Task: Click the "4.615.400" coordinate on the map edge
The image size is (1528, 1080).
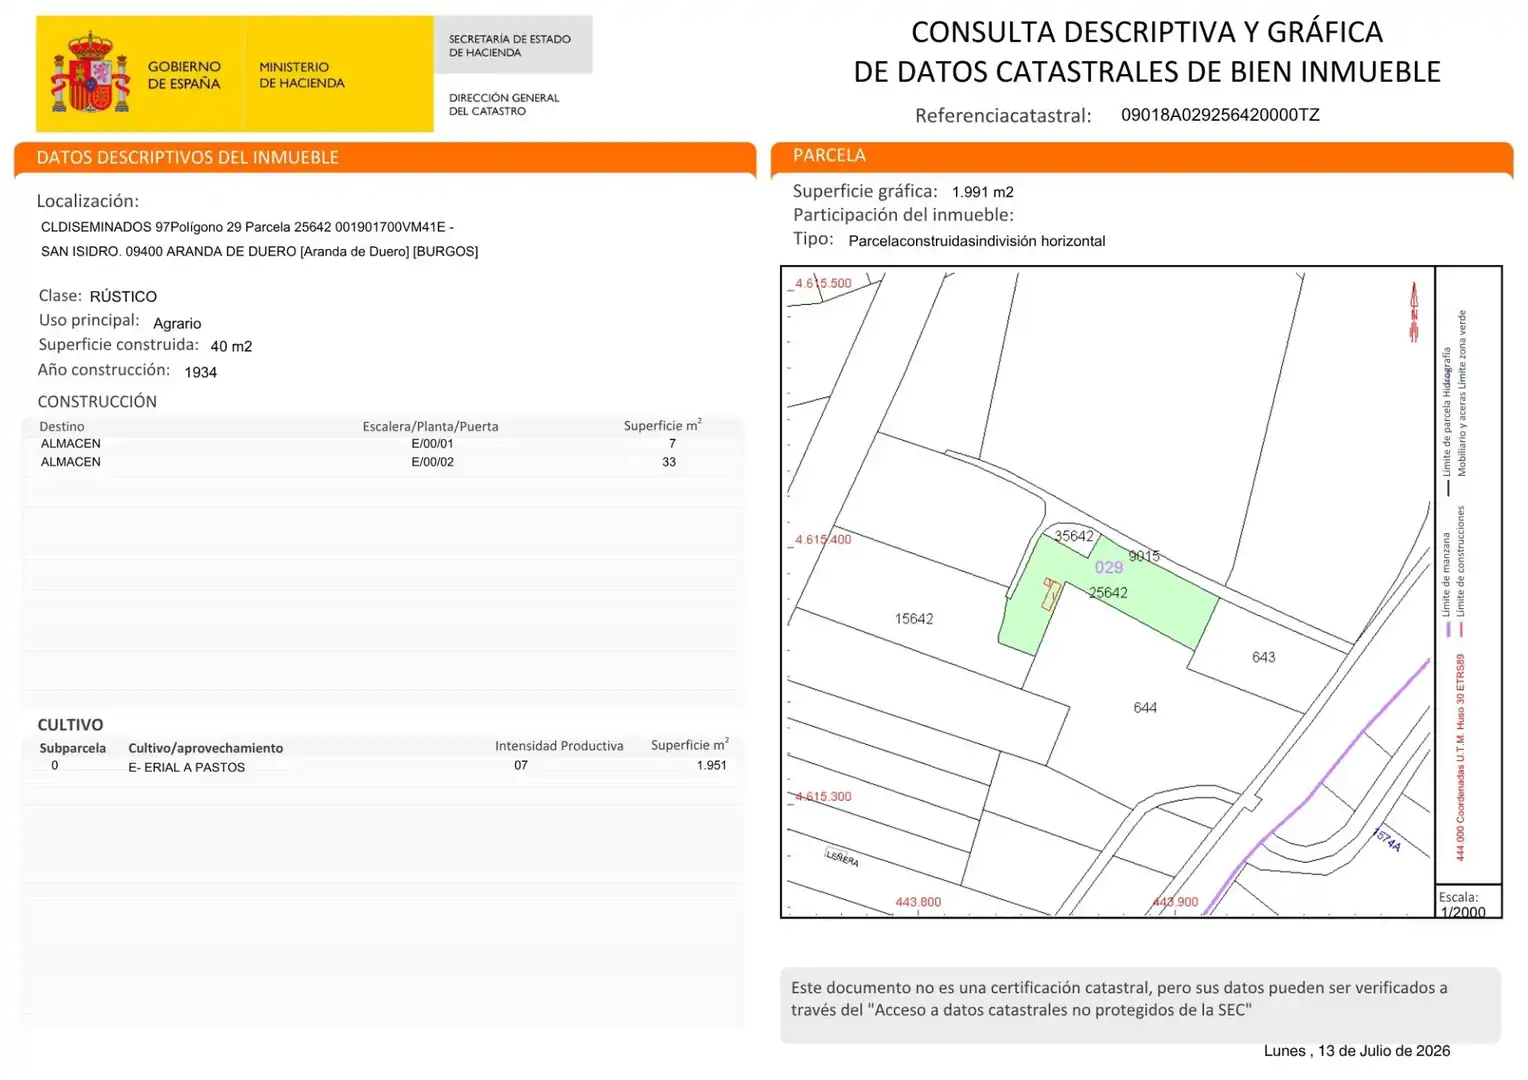Action: 823,540
